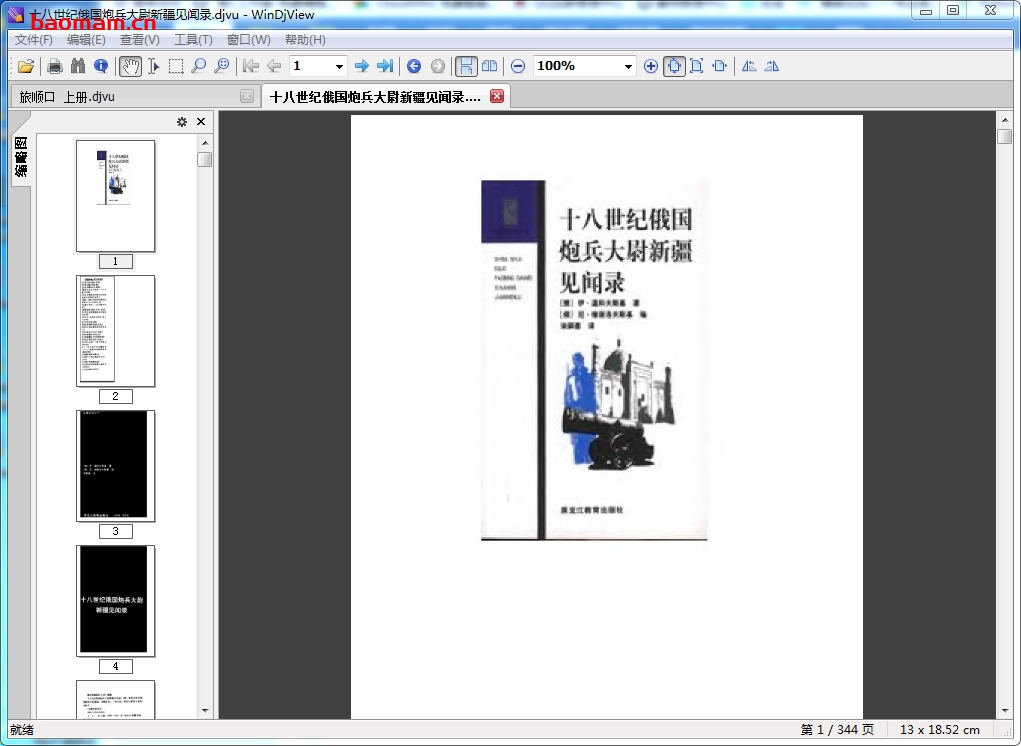Open the page number dropdown
1021x746 pixels.
click(x=338, y=66)
